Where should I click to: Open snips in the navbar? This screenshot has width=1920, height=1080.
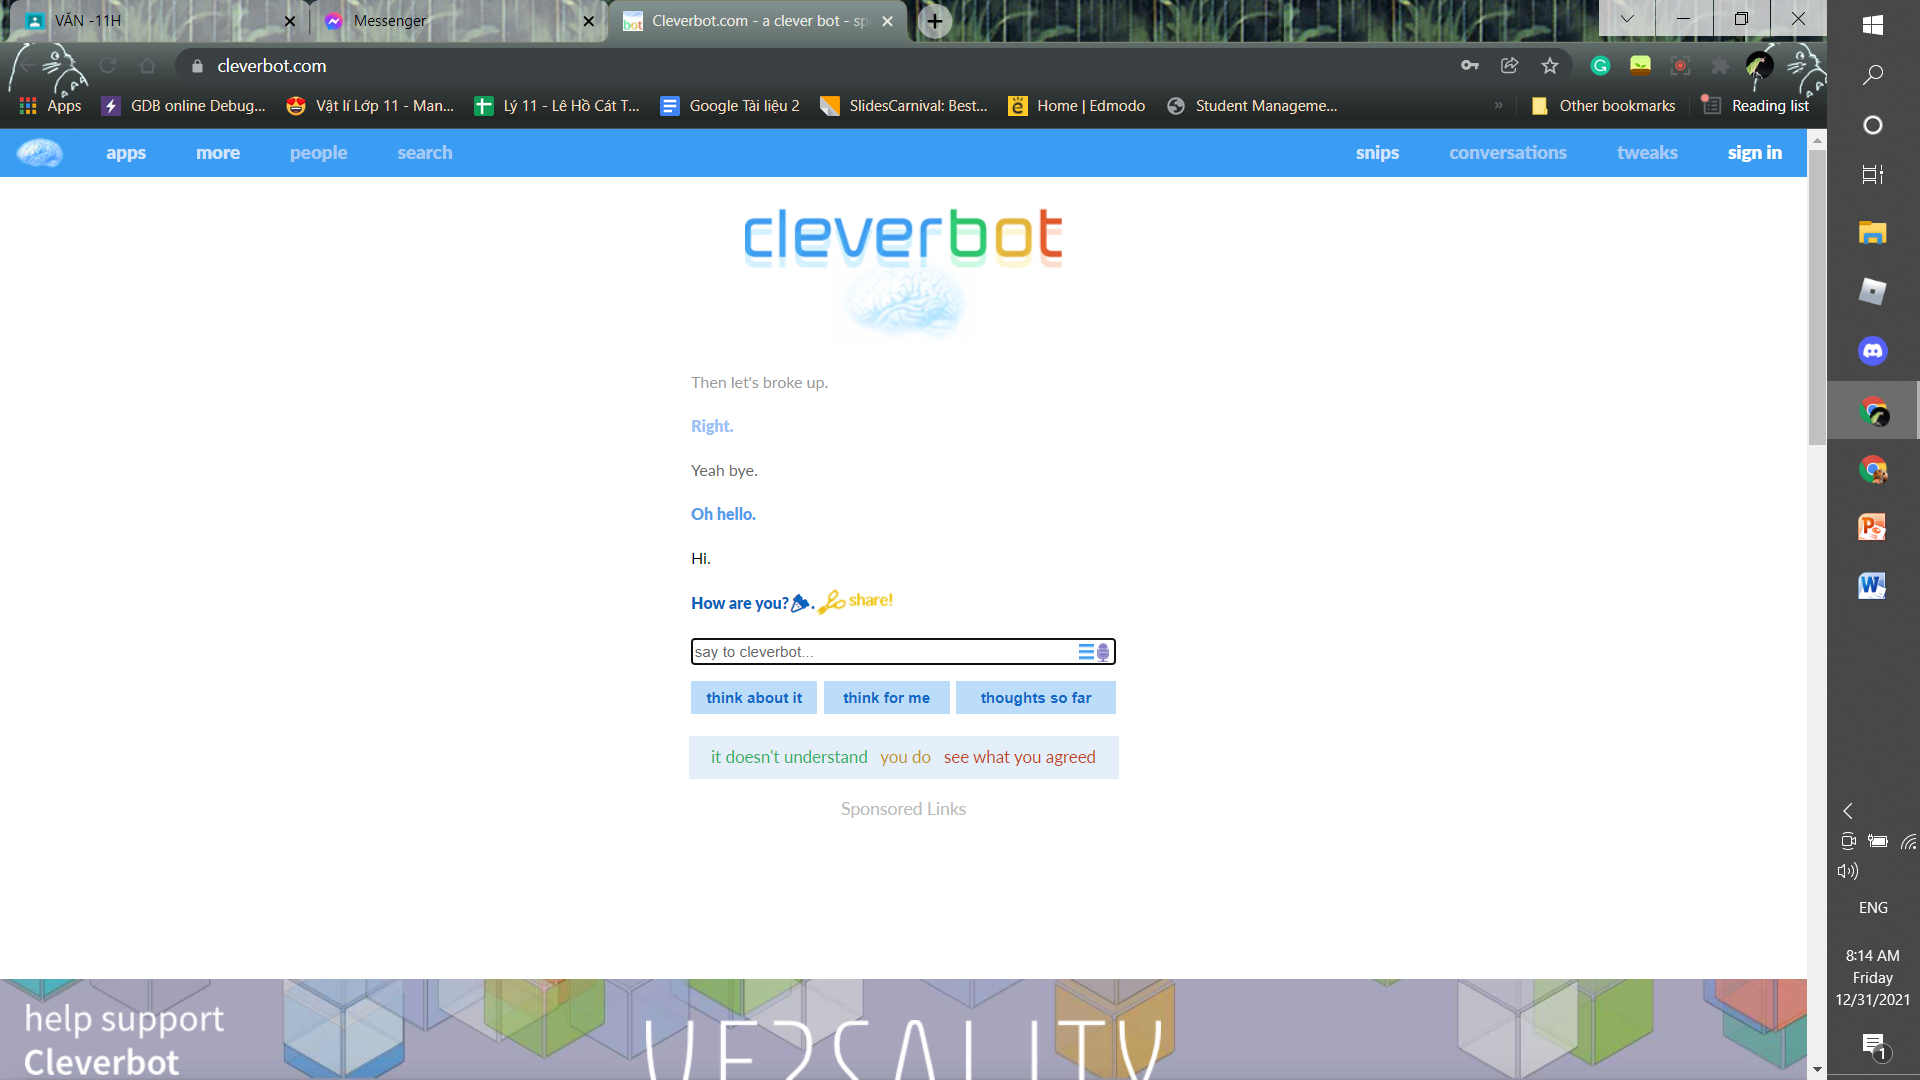click(x=1377, y=153)
